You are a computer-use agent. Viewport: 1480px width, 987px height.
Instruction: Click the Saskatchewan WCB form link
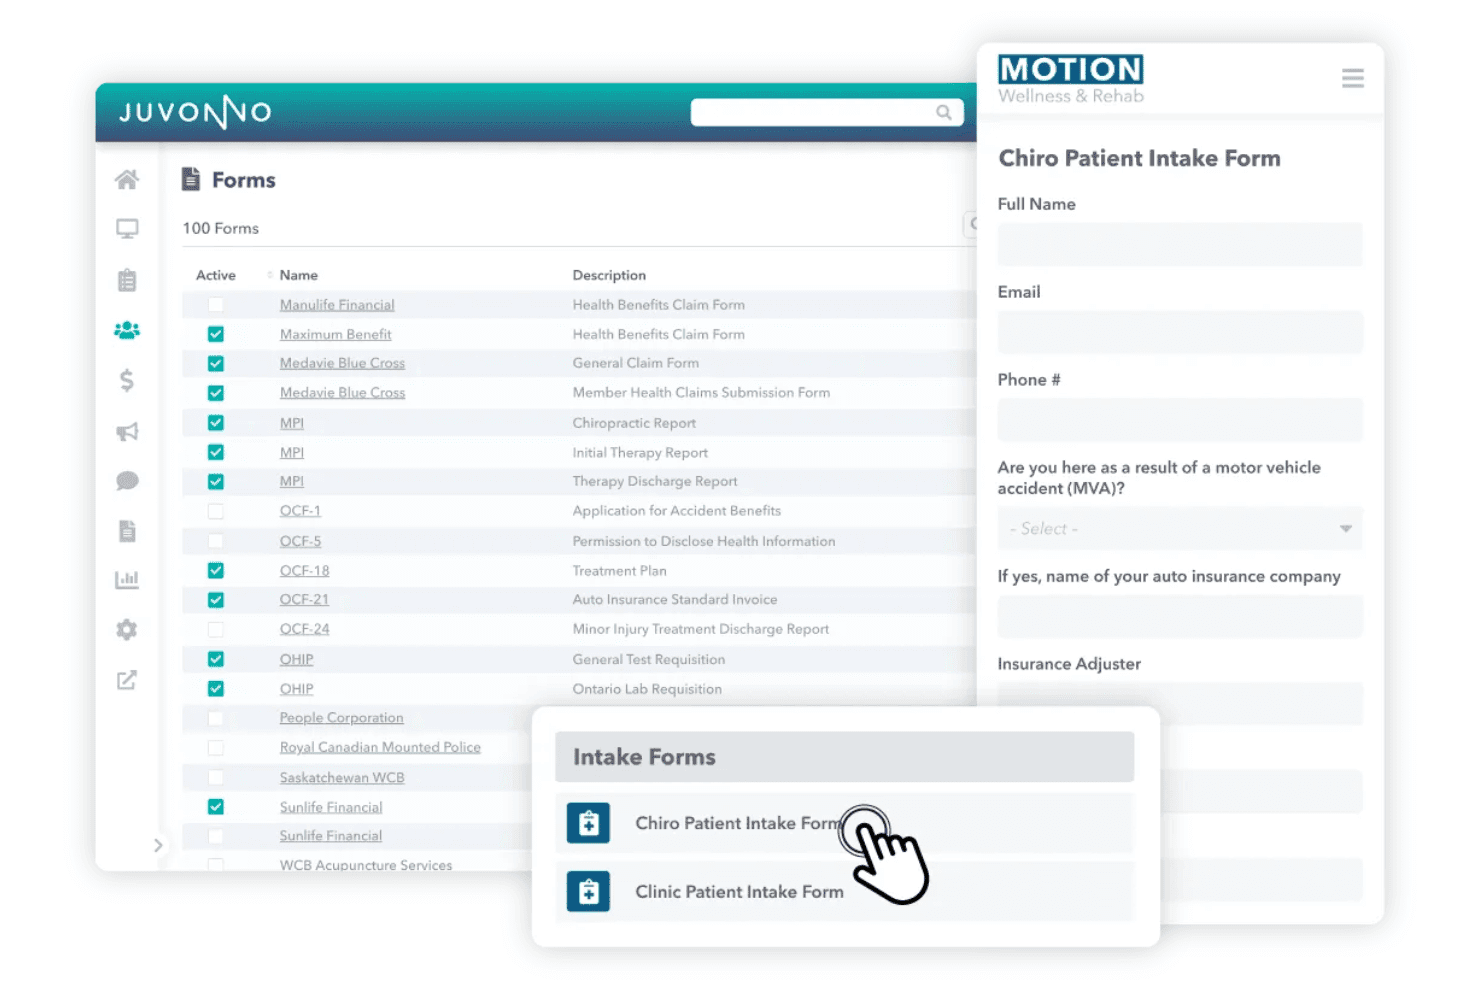click(x=342, y=777)
